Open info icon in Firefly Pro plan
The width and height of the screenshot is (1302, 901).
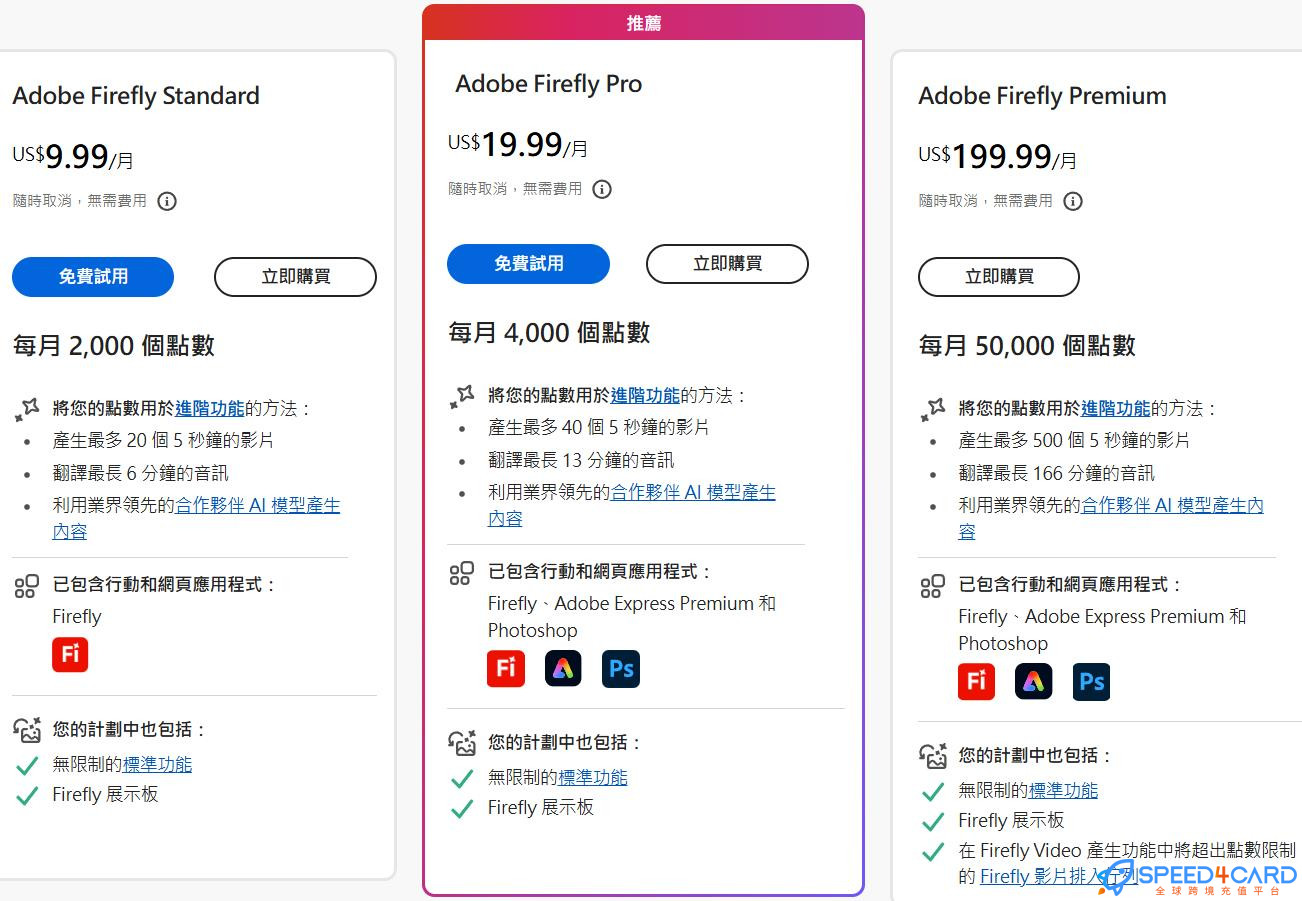pyautogui.click(x=602, y=189)
